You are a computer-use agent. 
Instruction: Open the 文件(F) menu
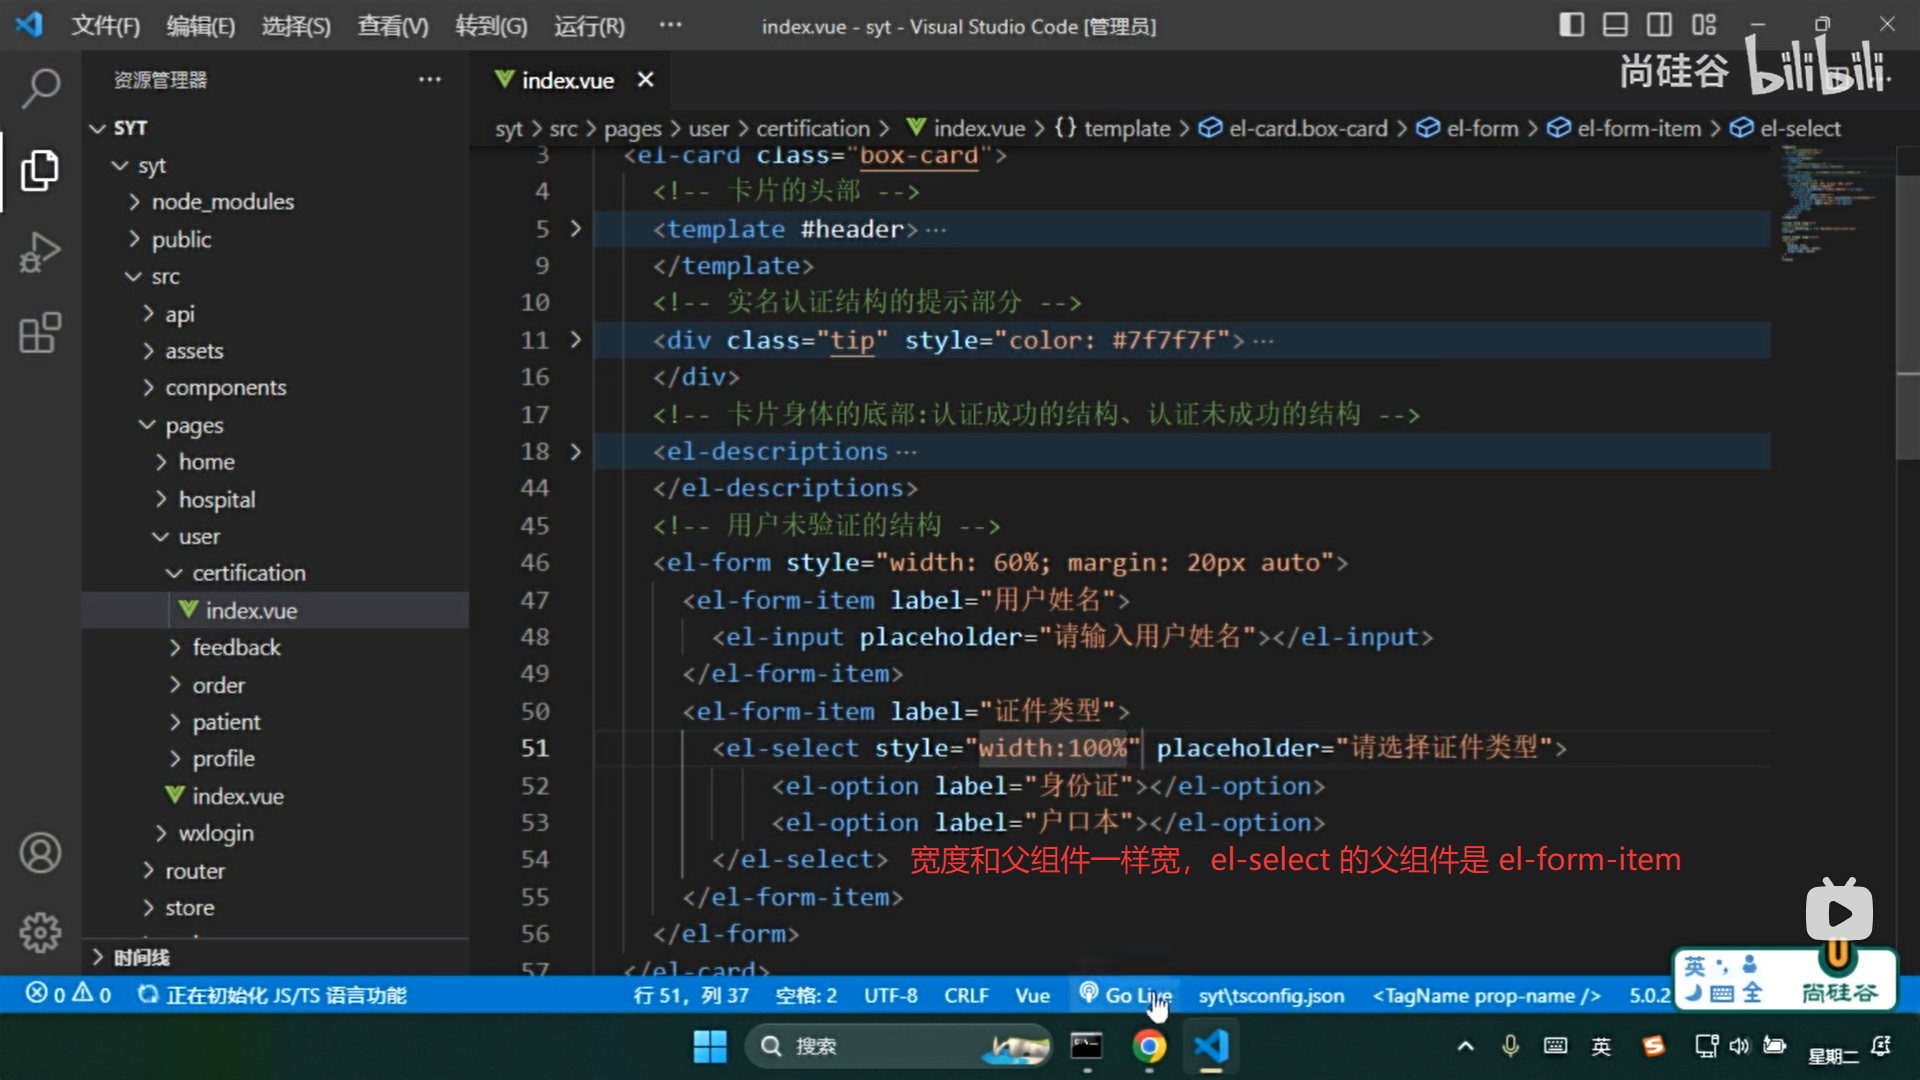[105, 26]
